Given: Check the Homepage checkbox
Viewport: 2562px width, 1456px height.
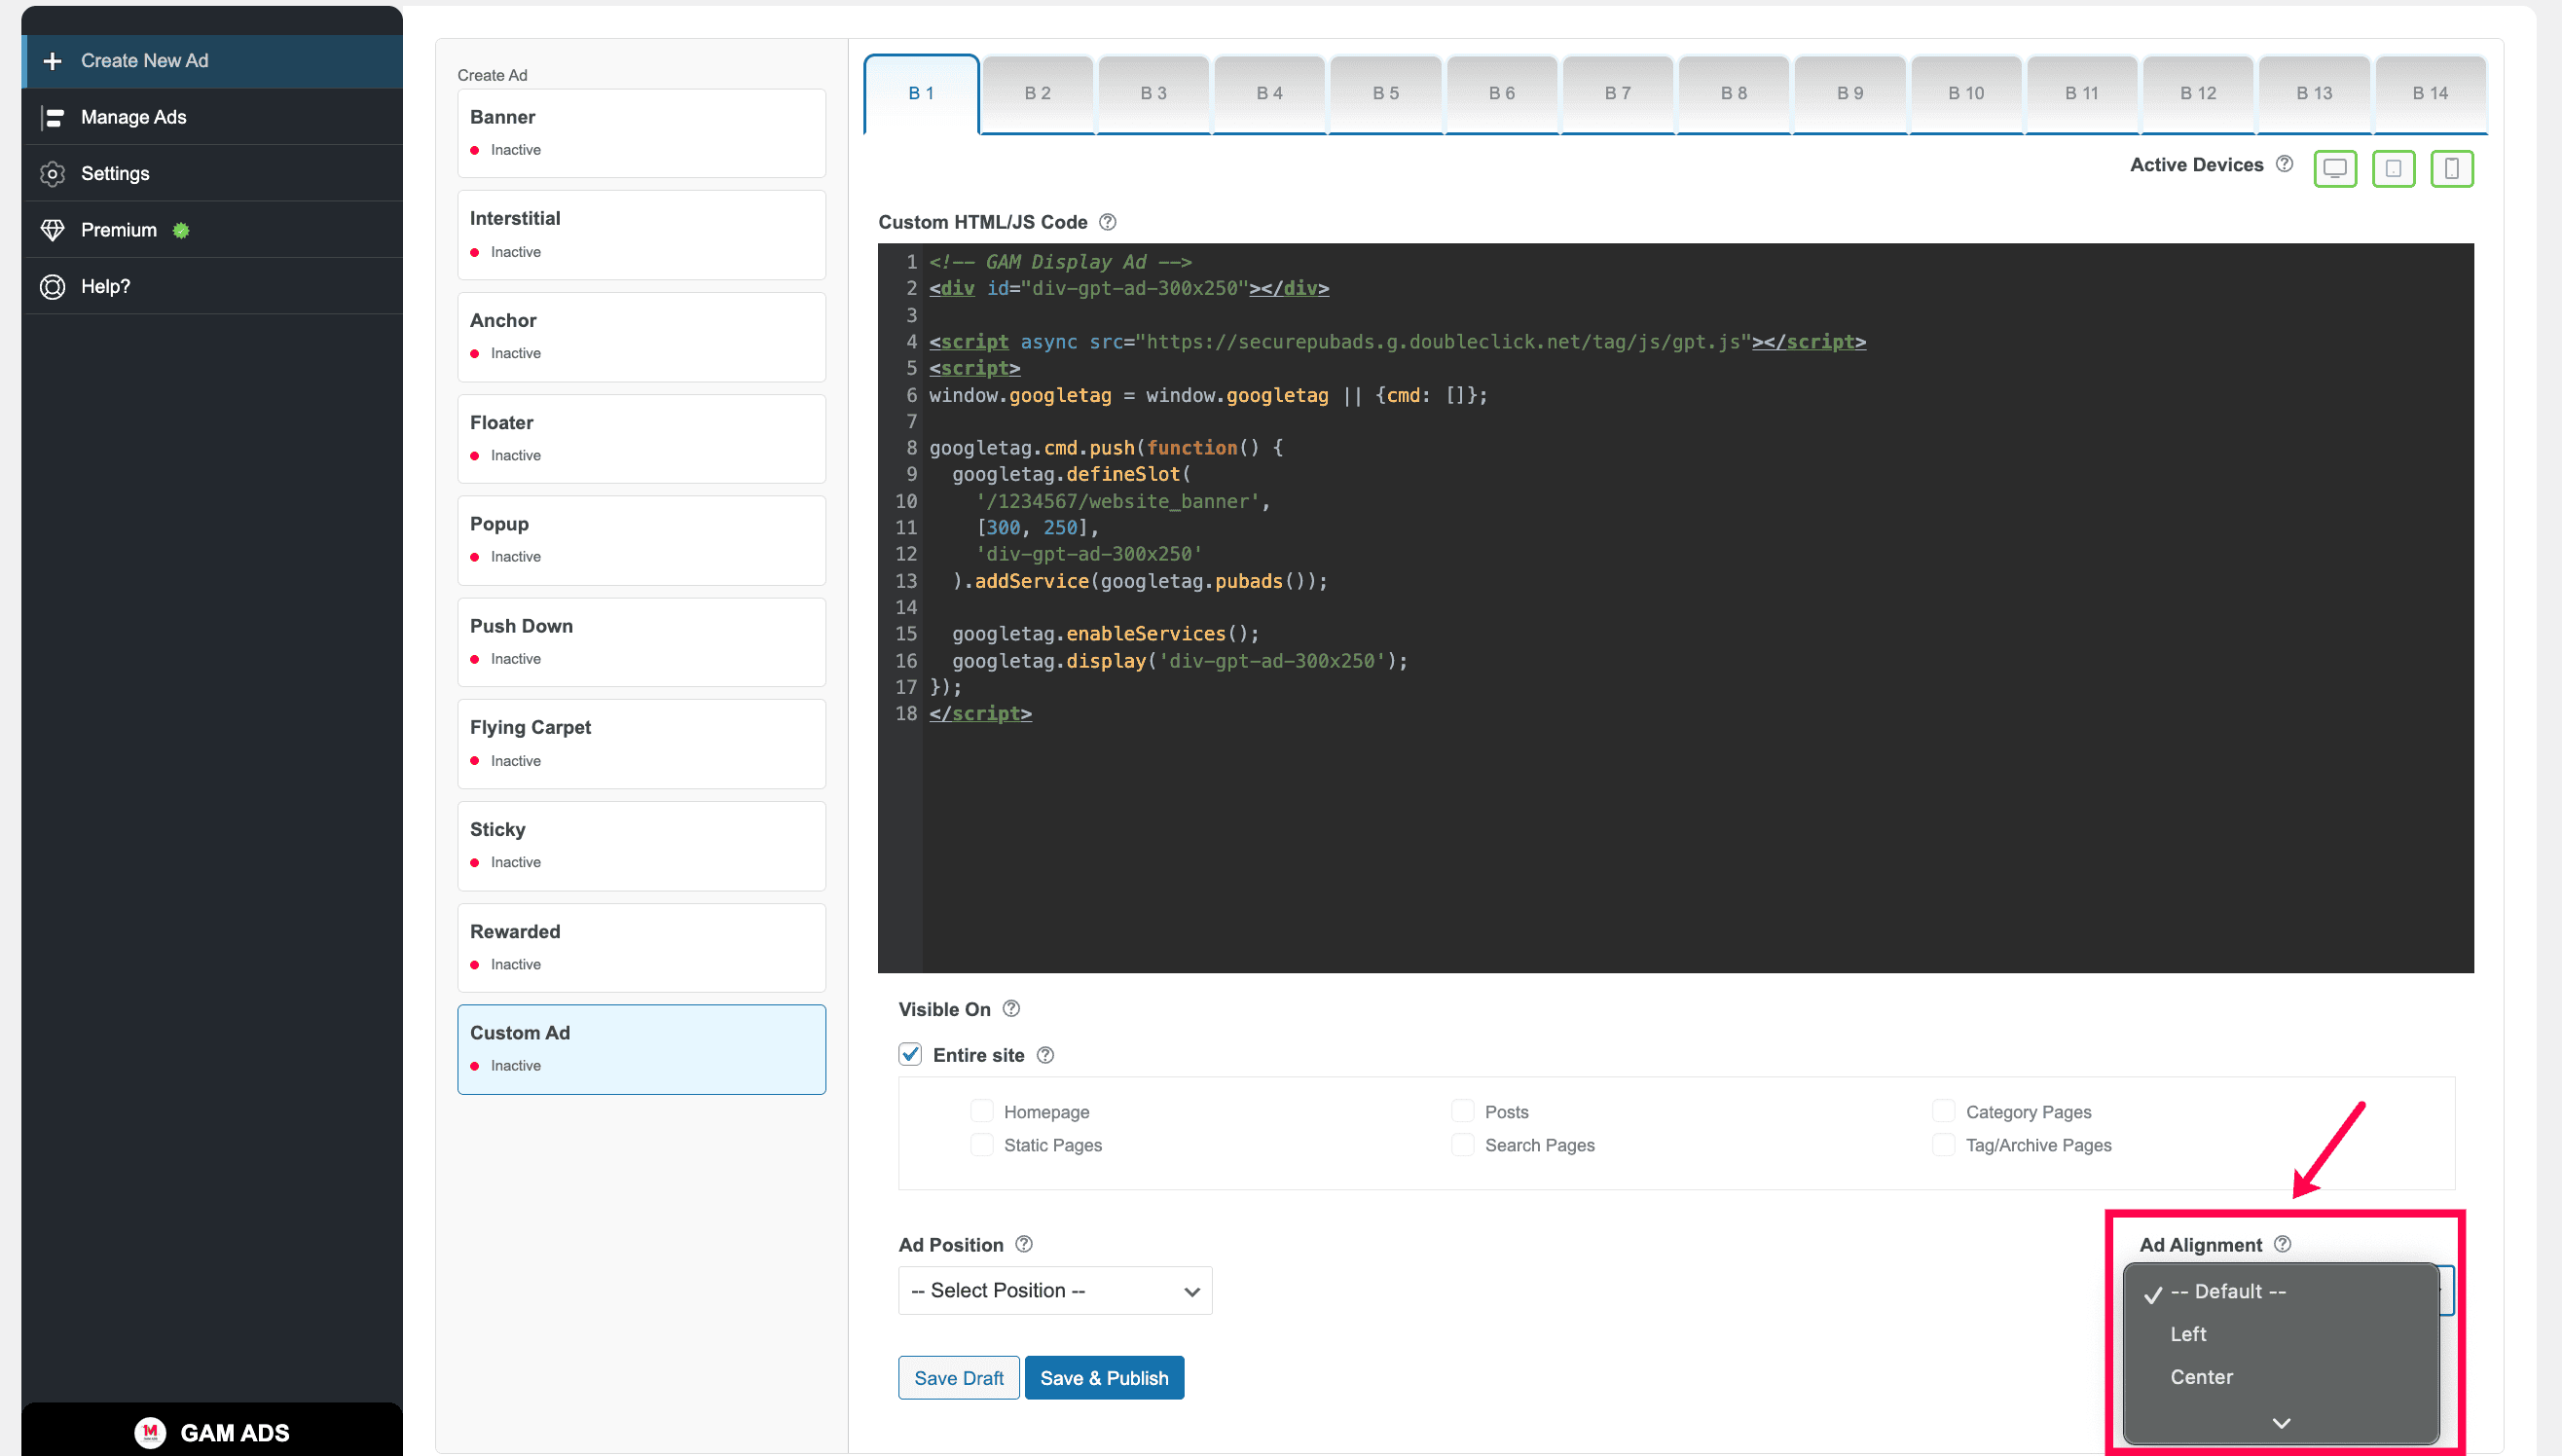Looking at the screenshot, I should (982, 1111).
